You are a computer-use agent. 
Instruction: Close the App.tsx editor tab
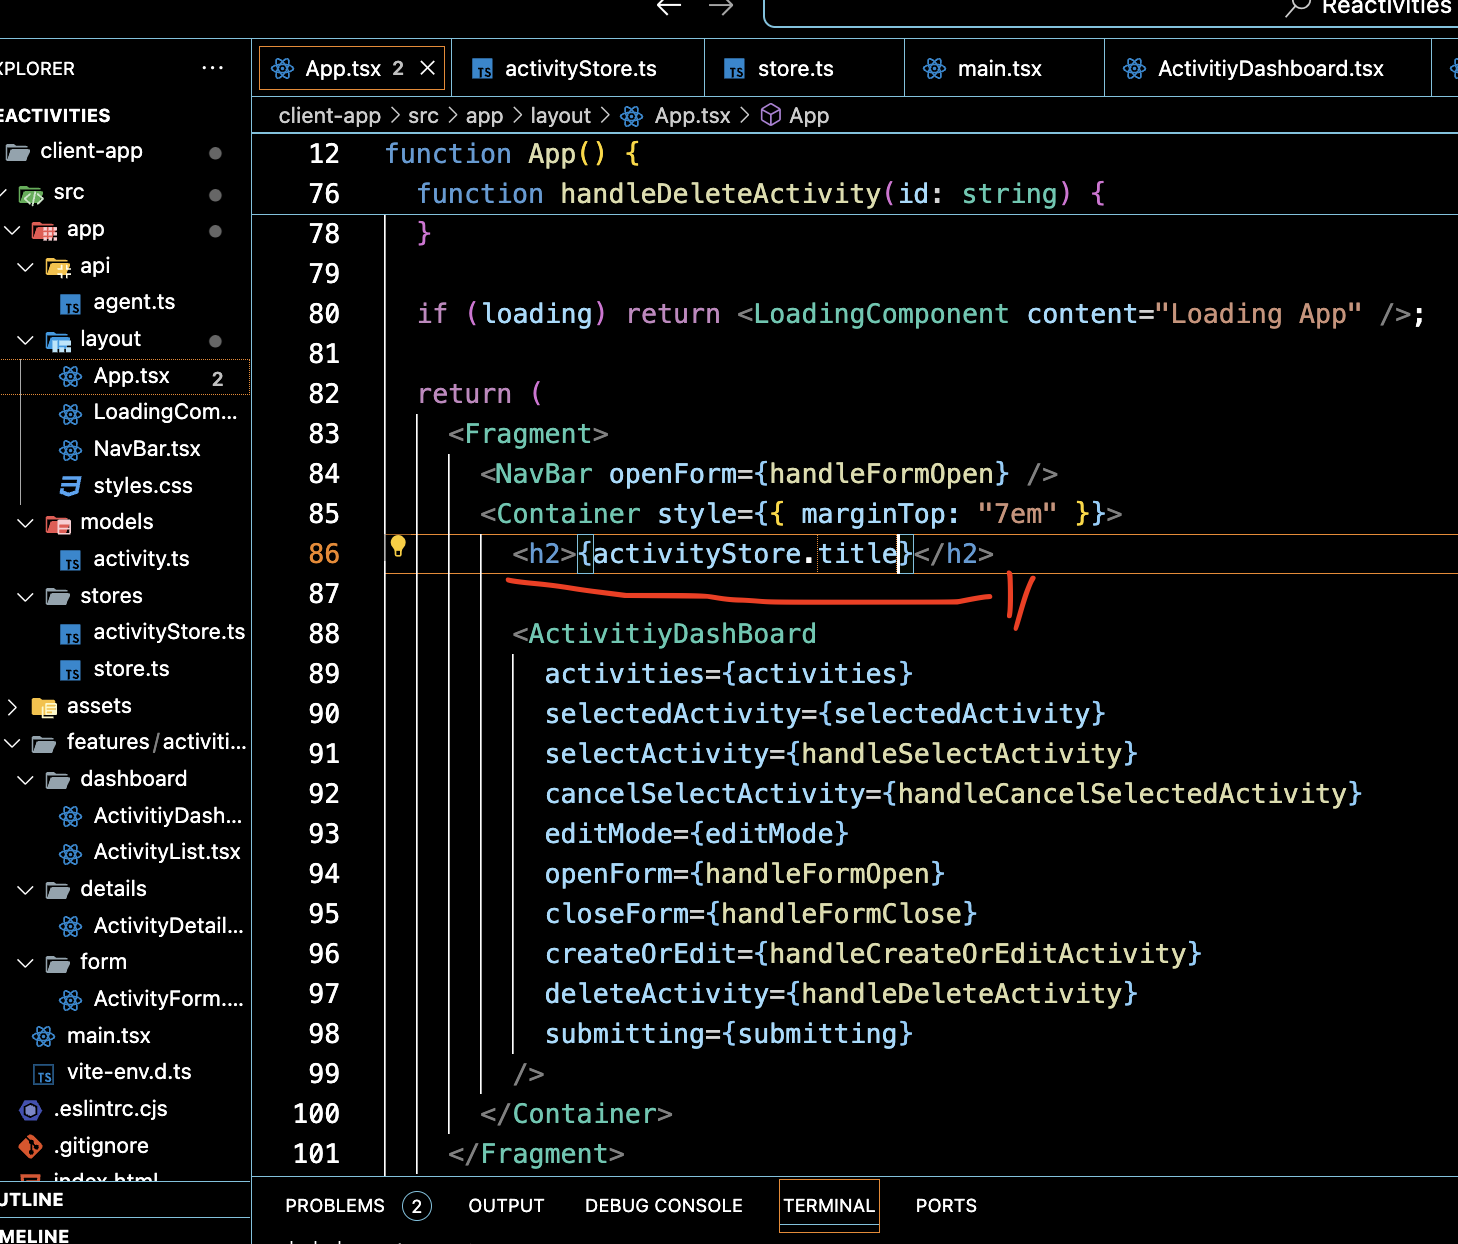click(x=427, y=68)
